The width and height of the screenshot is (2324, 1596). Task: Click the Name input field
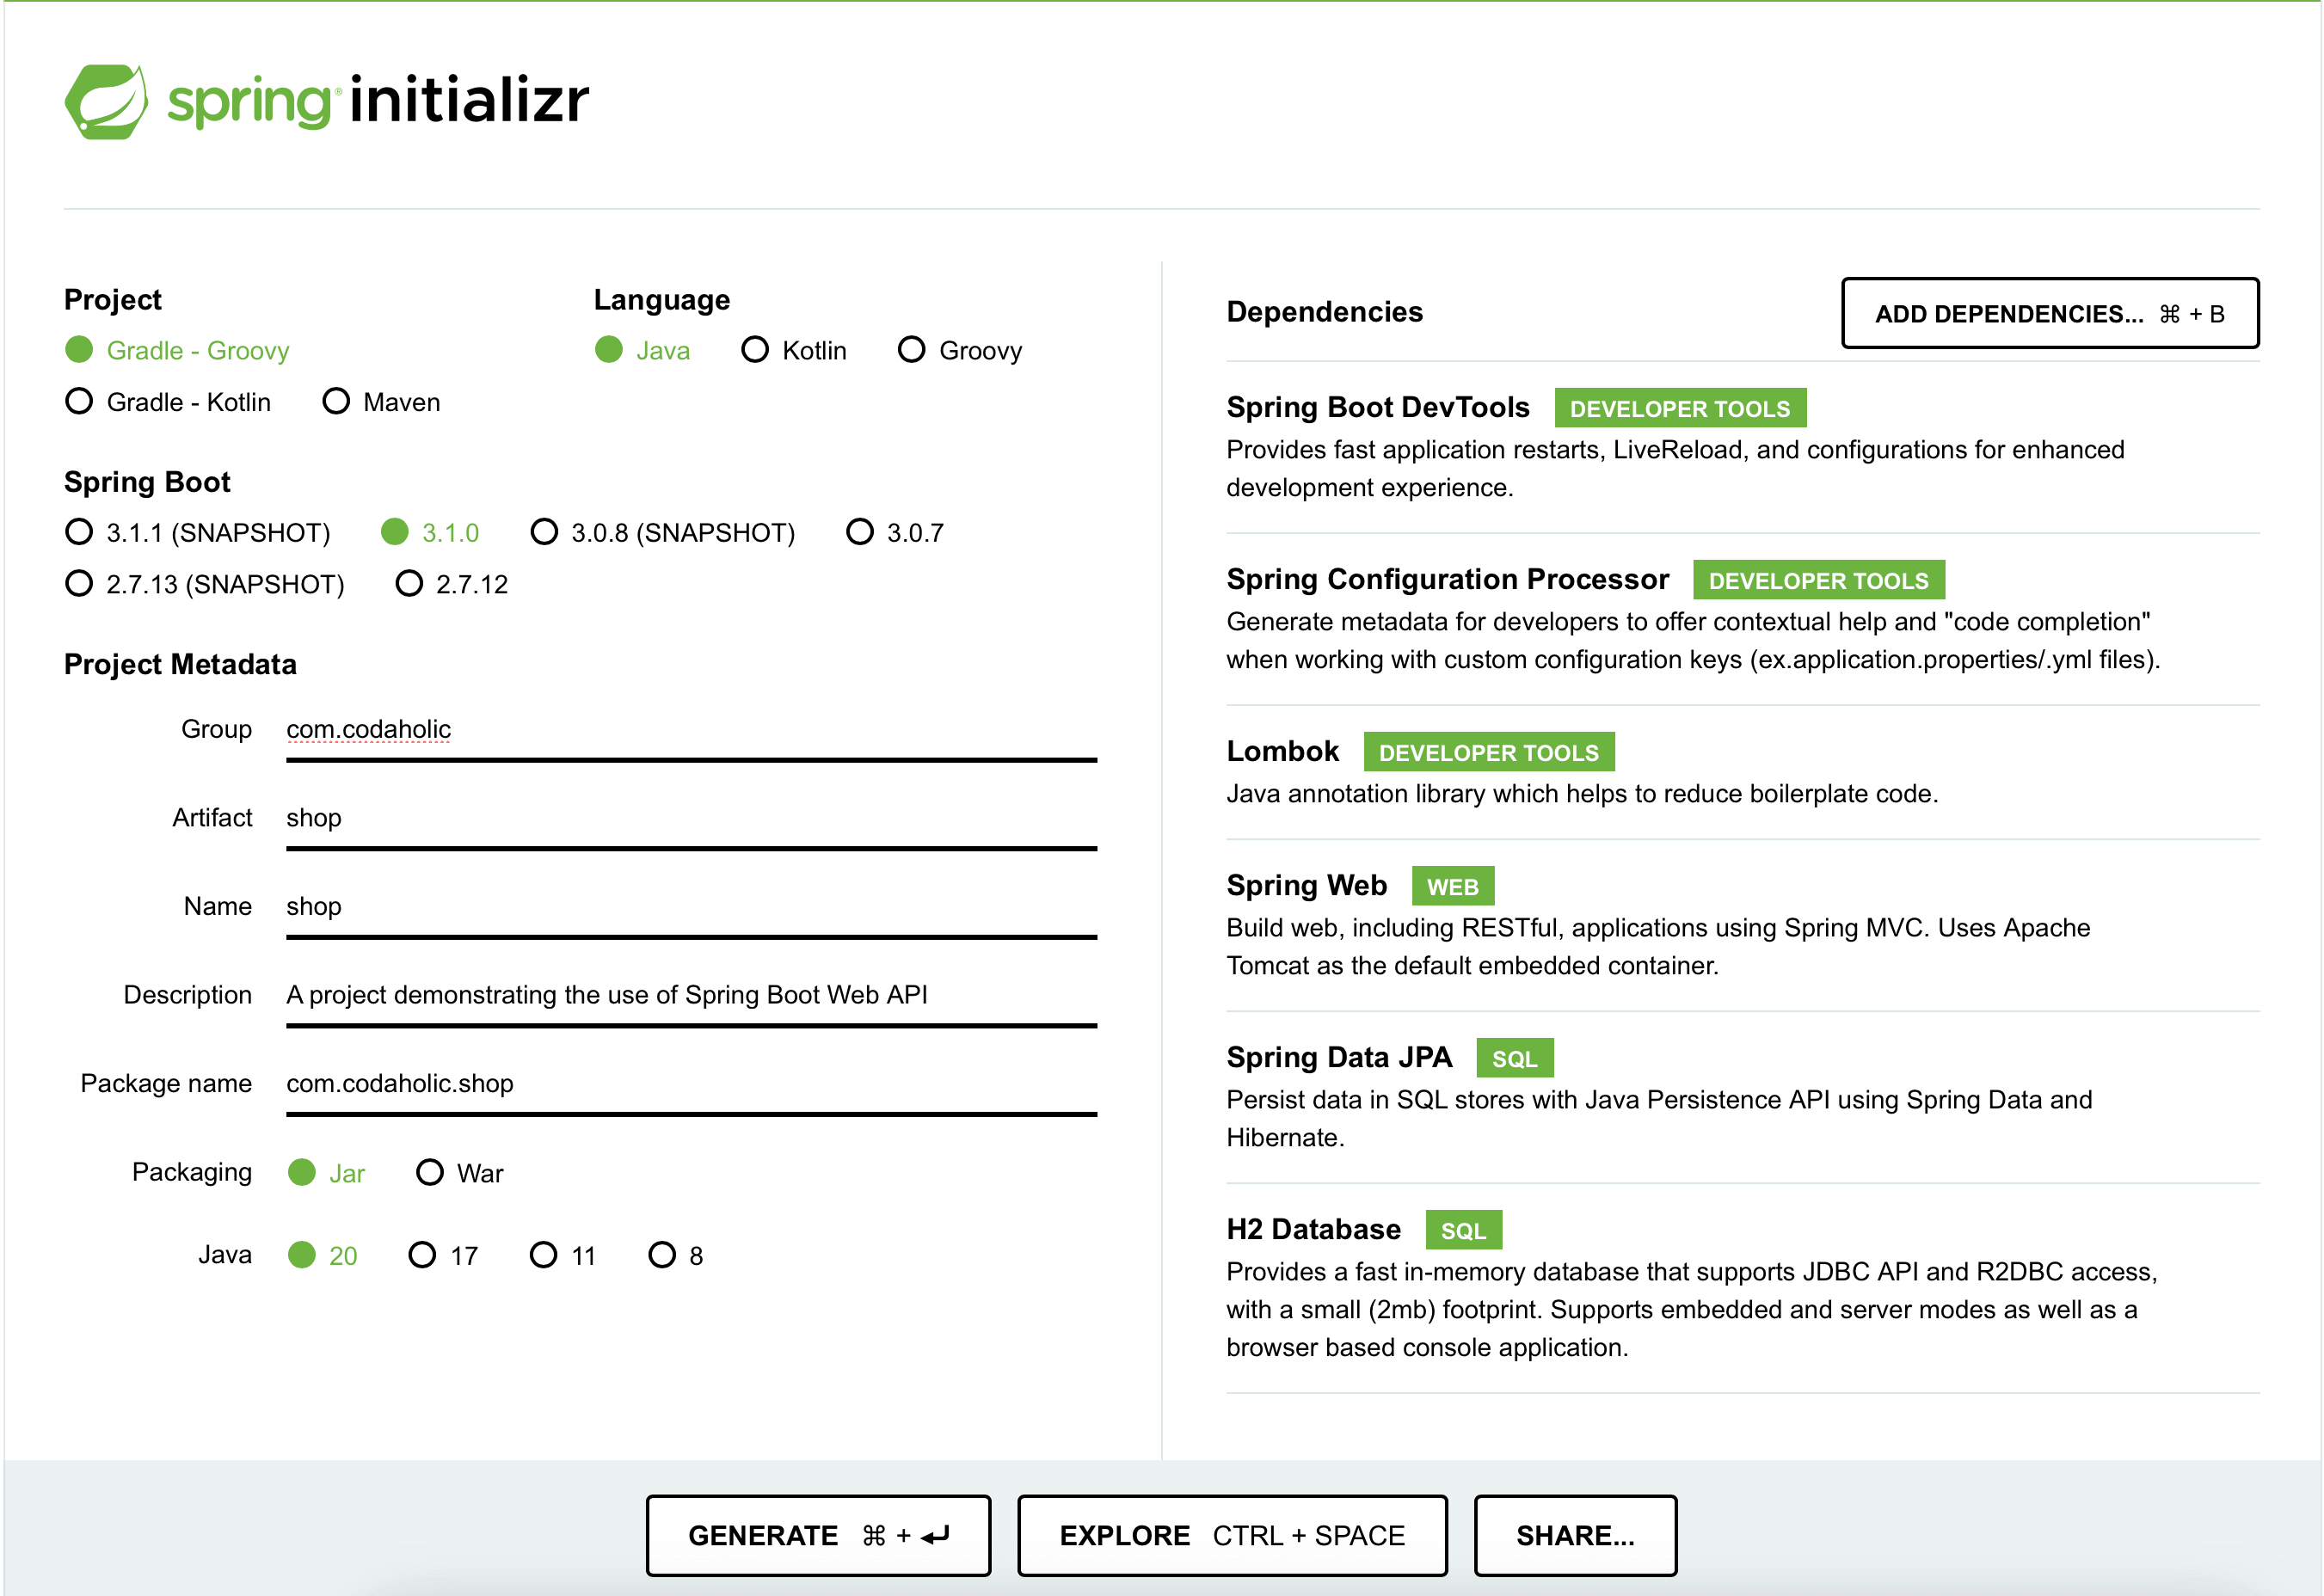pos(691,908)
